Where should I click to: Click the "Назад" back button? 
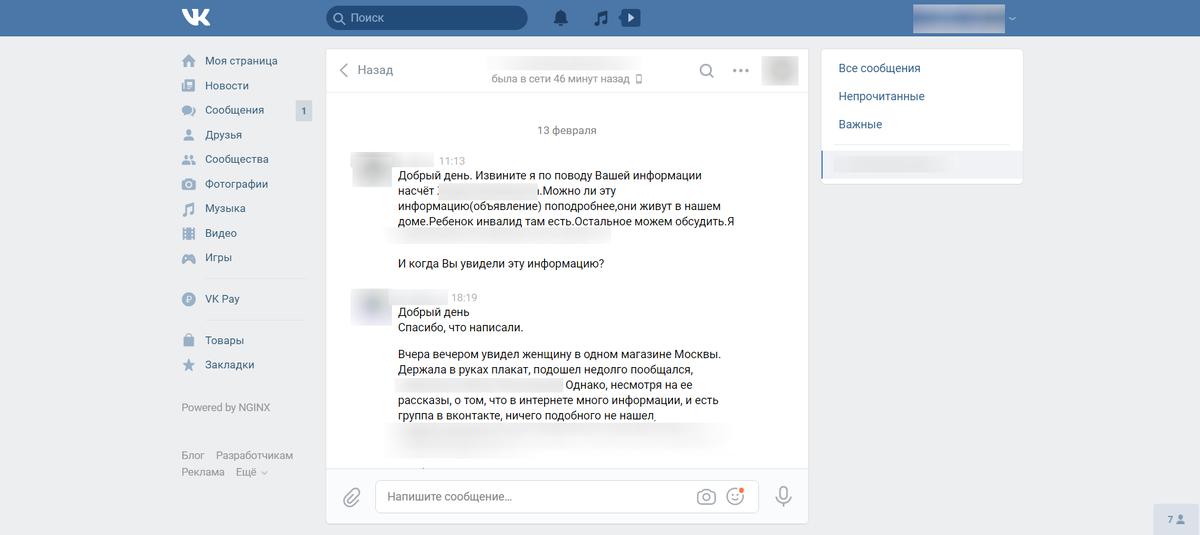(366, 70)
